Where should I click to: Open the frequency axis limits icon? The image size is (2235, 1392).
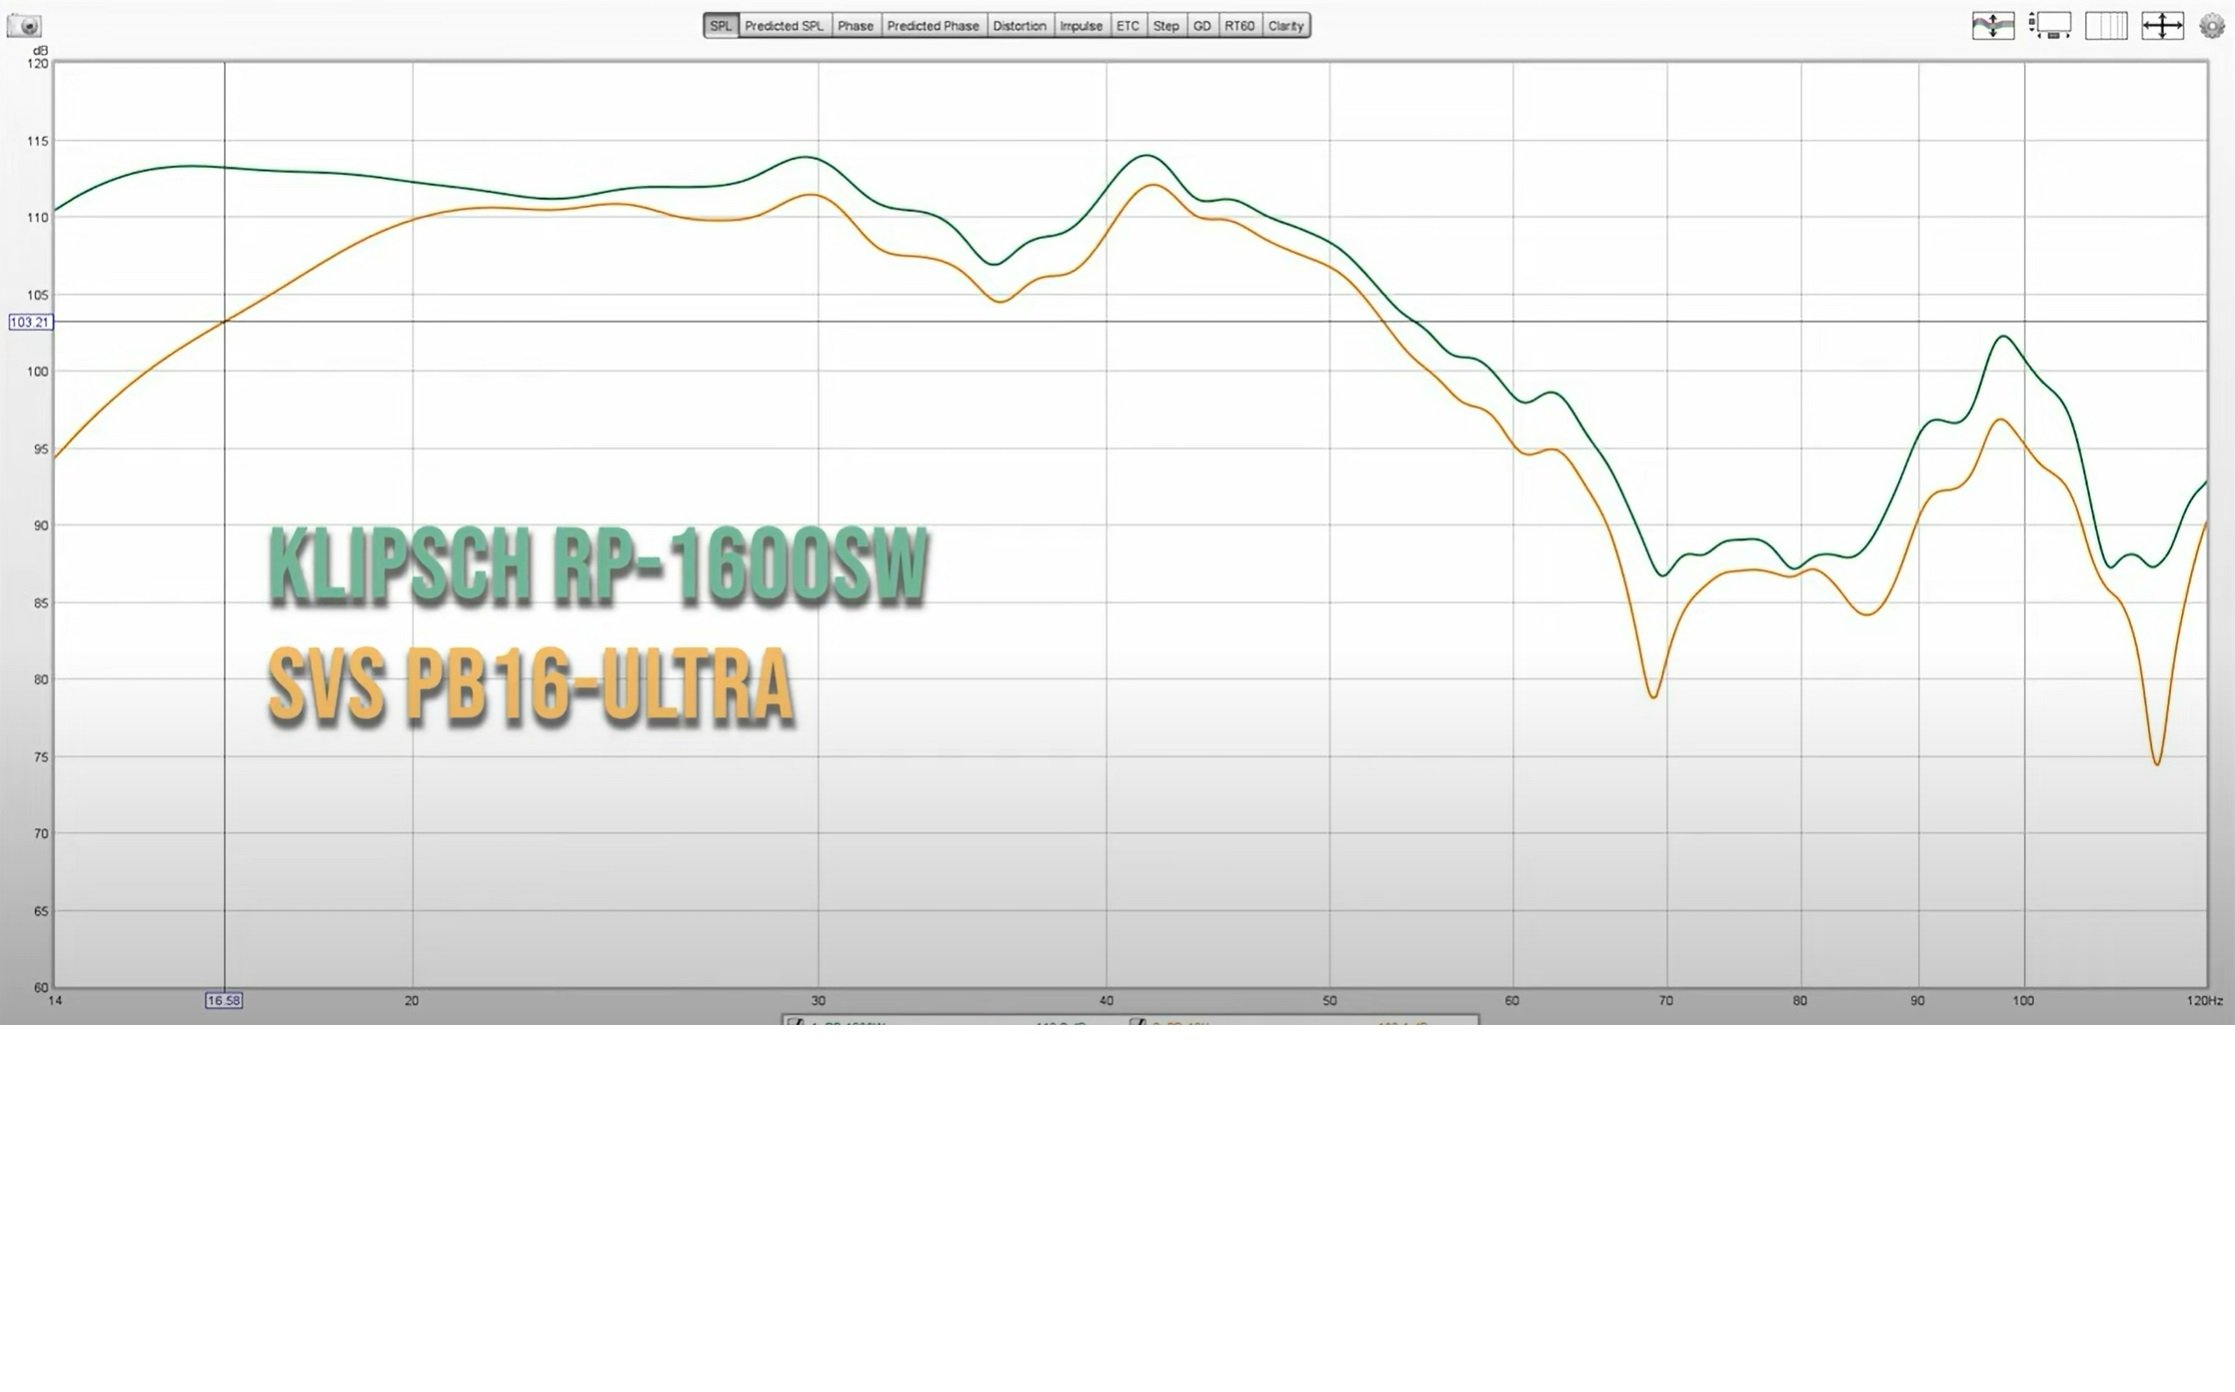click(2105, 26)
